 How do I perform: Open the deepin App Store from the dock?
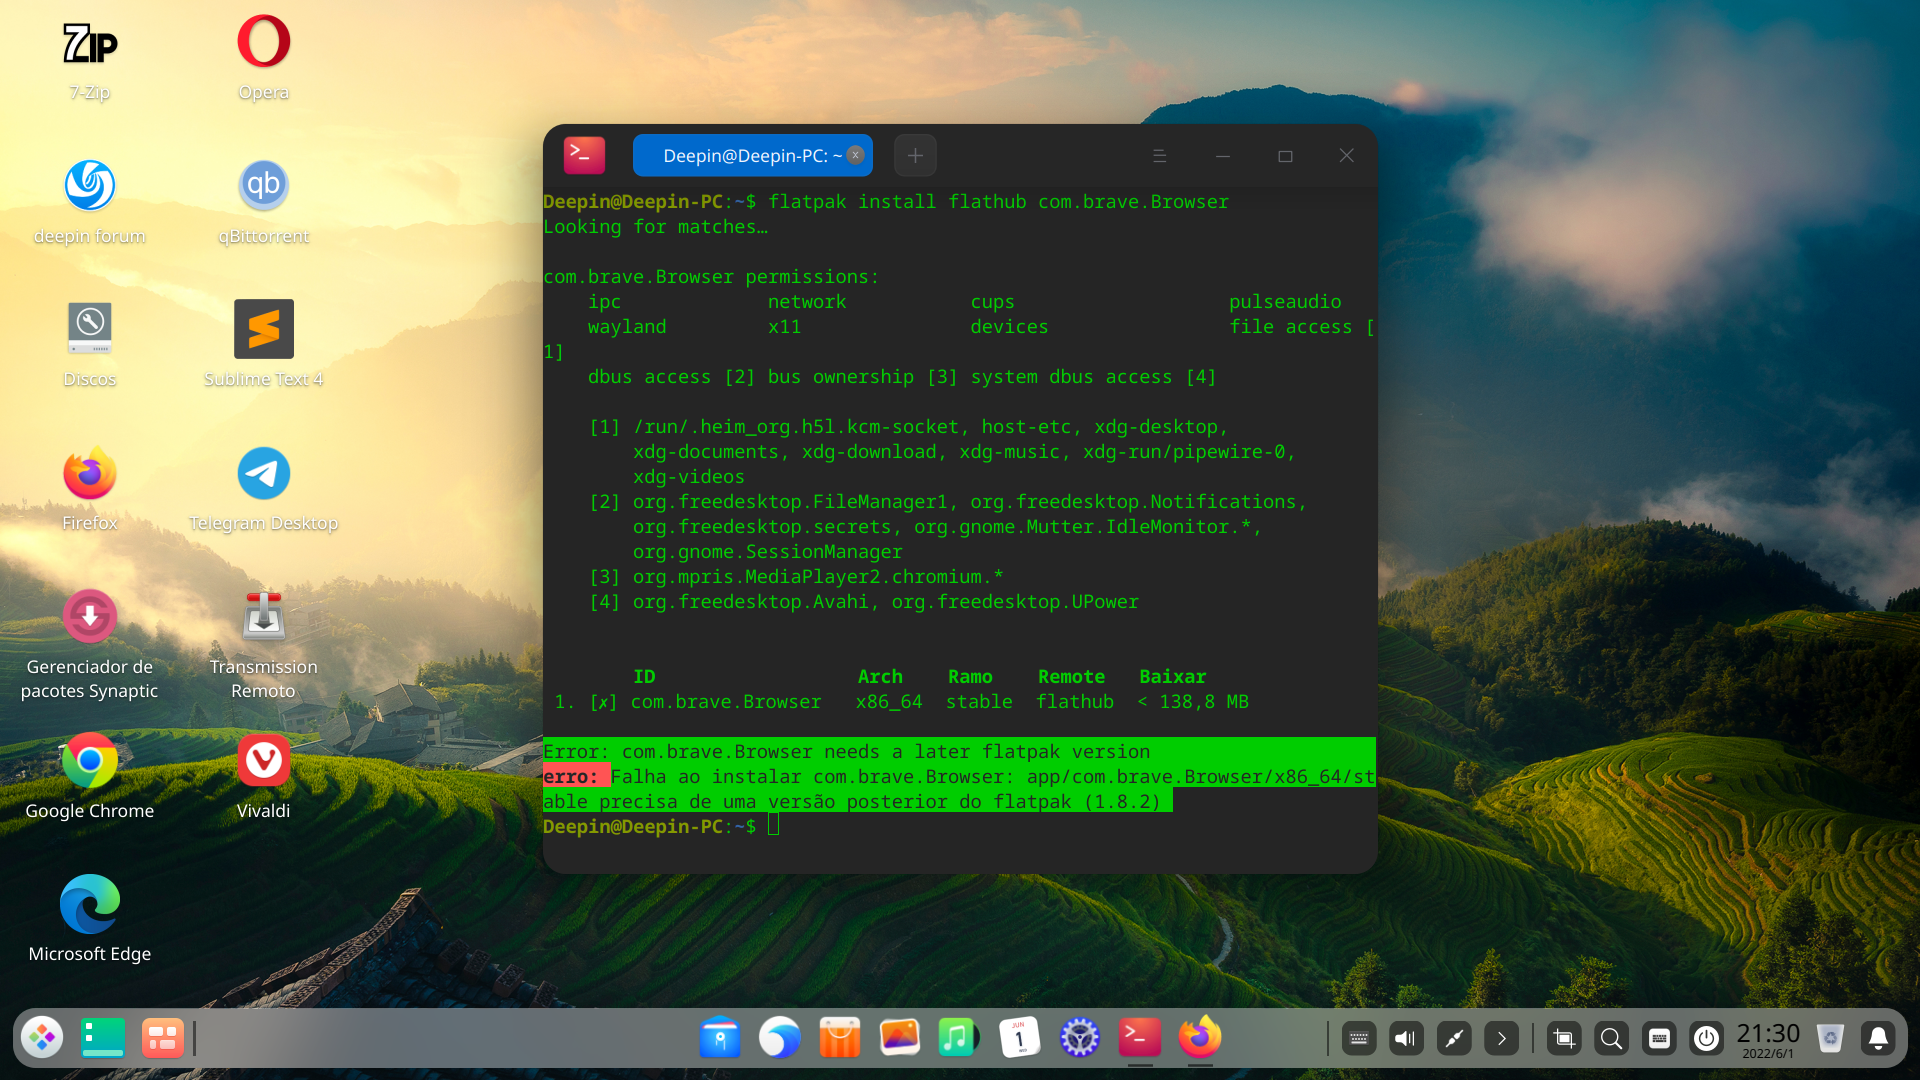(839, 1038)
